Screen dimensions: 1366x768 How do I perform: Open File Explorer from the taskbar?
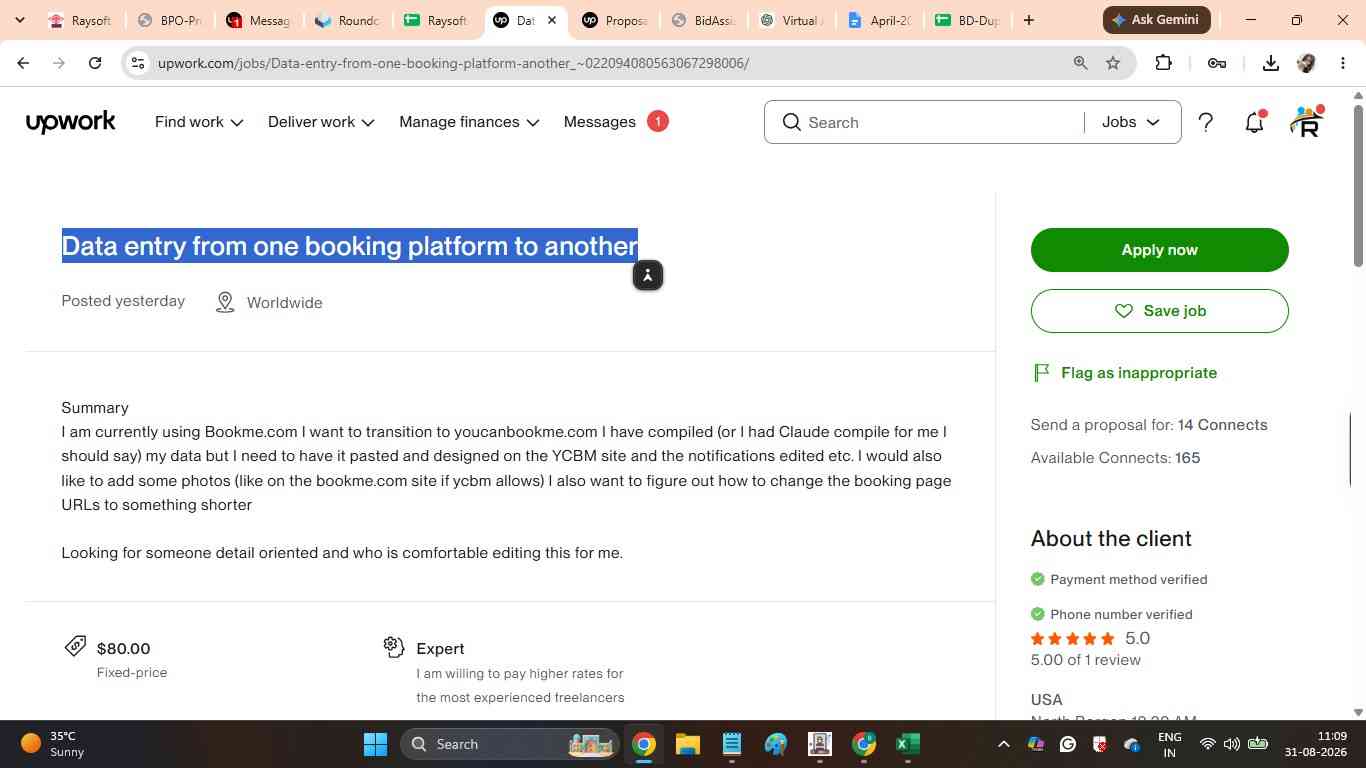tap(688, 744)
